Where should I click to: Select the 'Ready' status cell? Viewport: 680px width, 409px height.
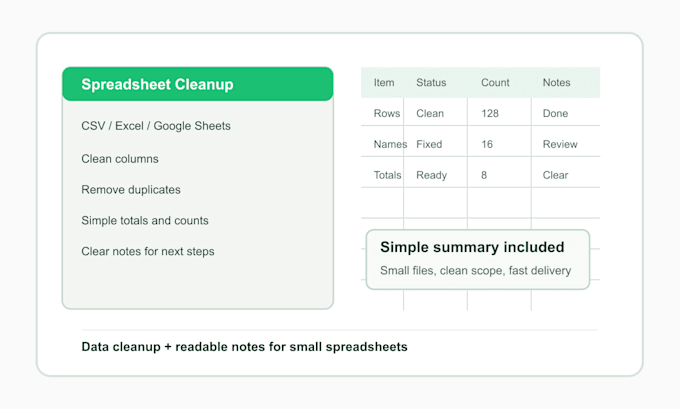[432, 175]
